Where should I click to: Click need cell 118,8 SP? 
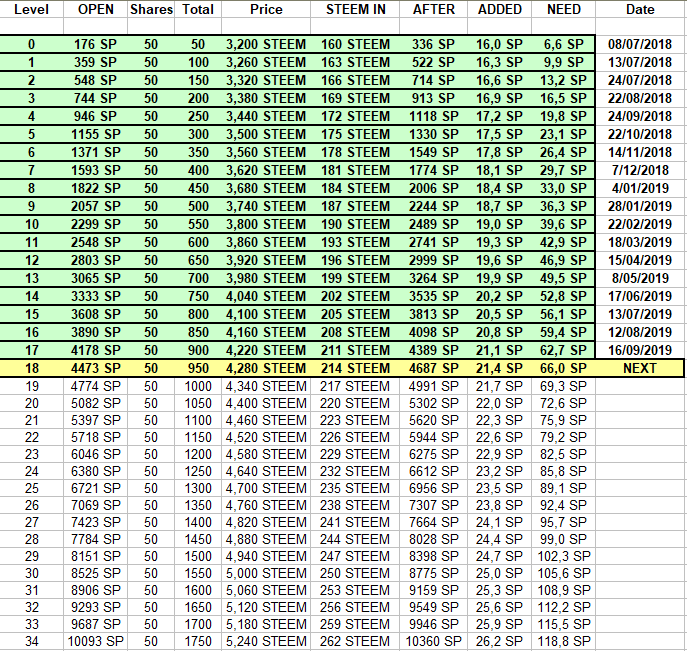point(564,641)
